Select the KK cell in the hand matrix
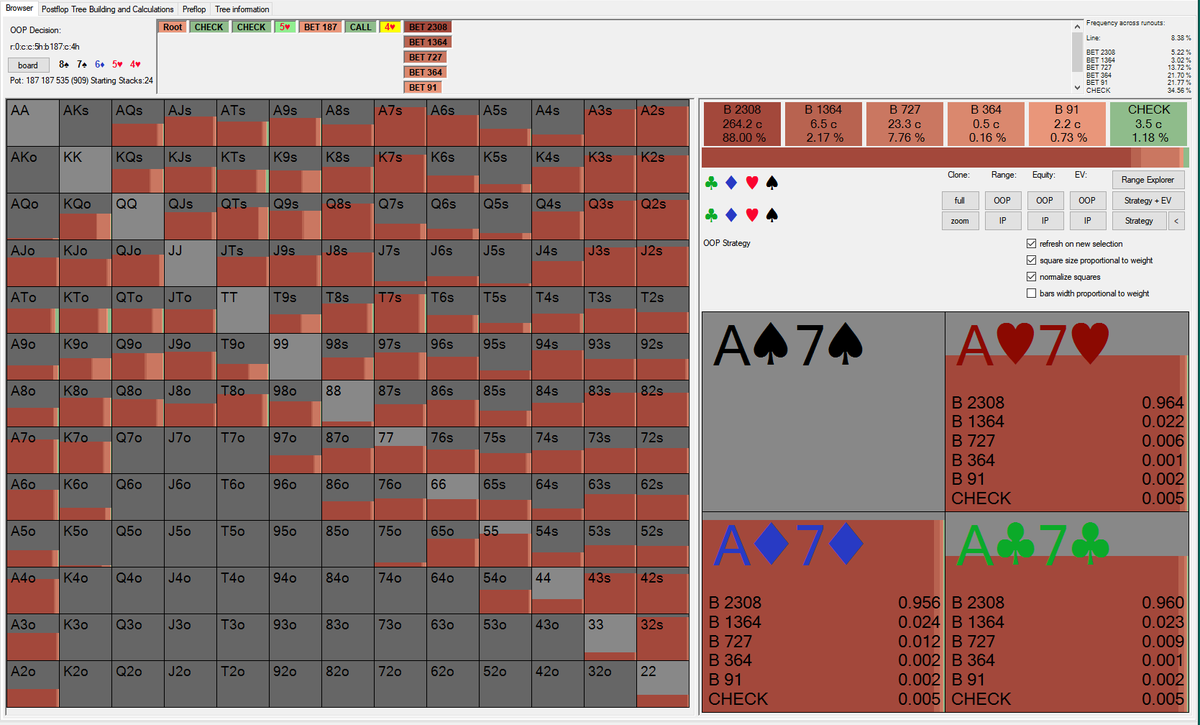 tap(84, 170)
